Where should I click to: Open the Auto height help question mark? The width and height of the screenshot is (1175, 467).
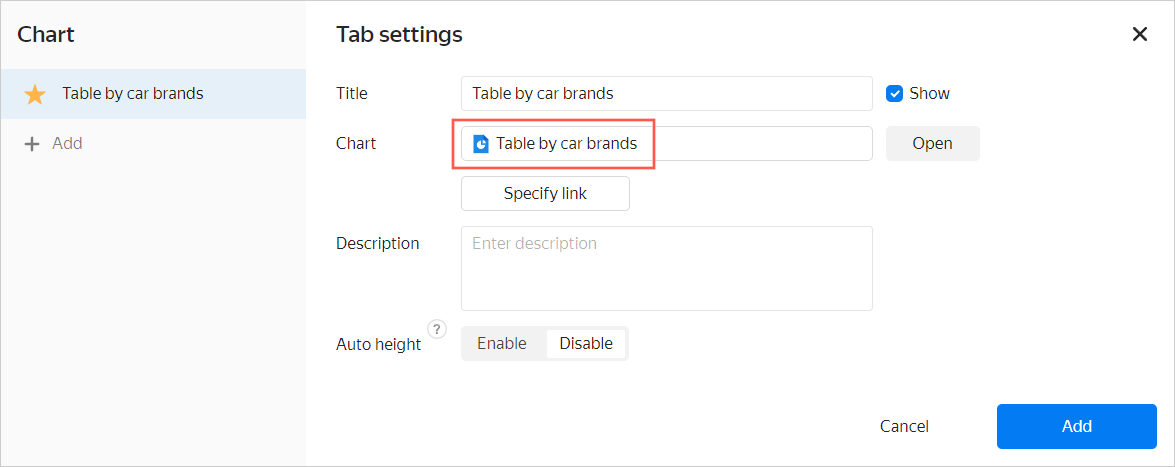[436, 329]
